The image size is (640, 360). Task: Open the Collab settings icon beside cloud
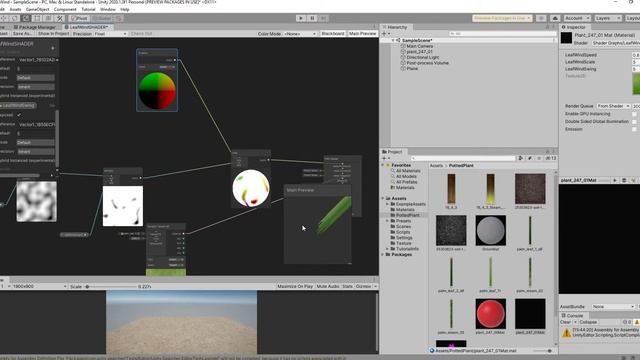click(541, 18)
